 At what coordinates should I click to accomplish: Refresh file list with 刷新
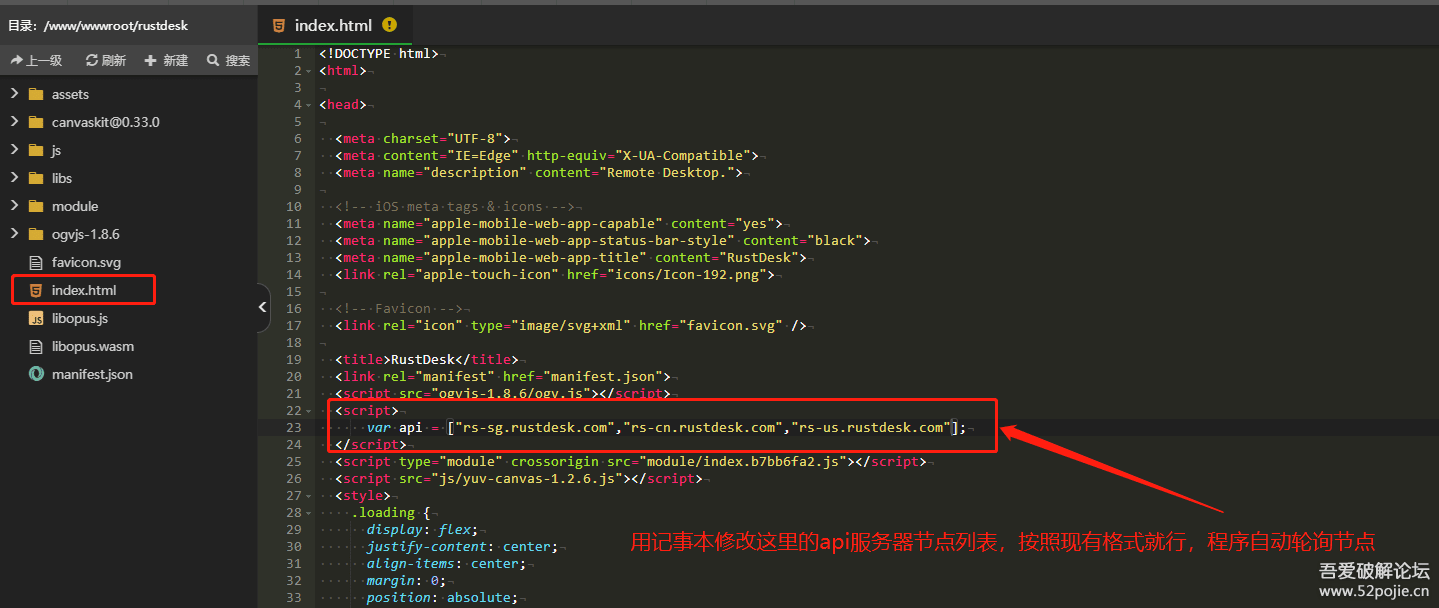click(x=106, y=60)
